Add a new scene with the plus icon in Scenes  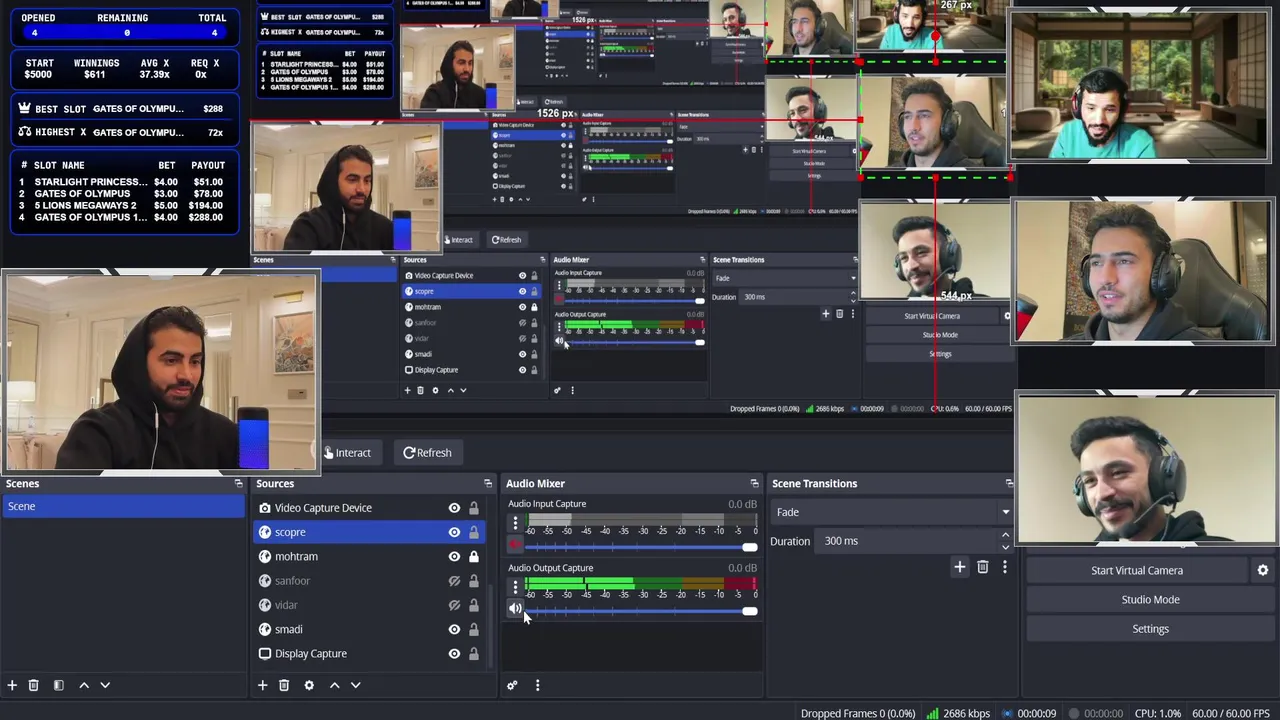(12, 685)
